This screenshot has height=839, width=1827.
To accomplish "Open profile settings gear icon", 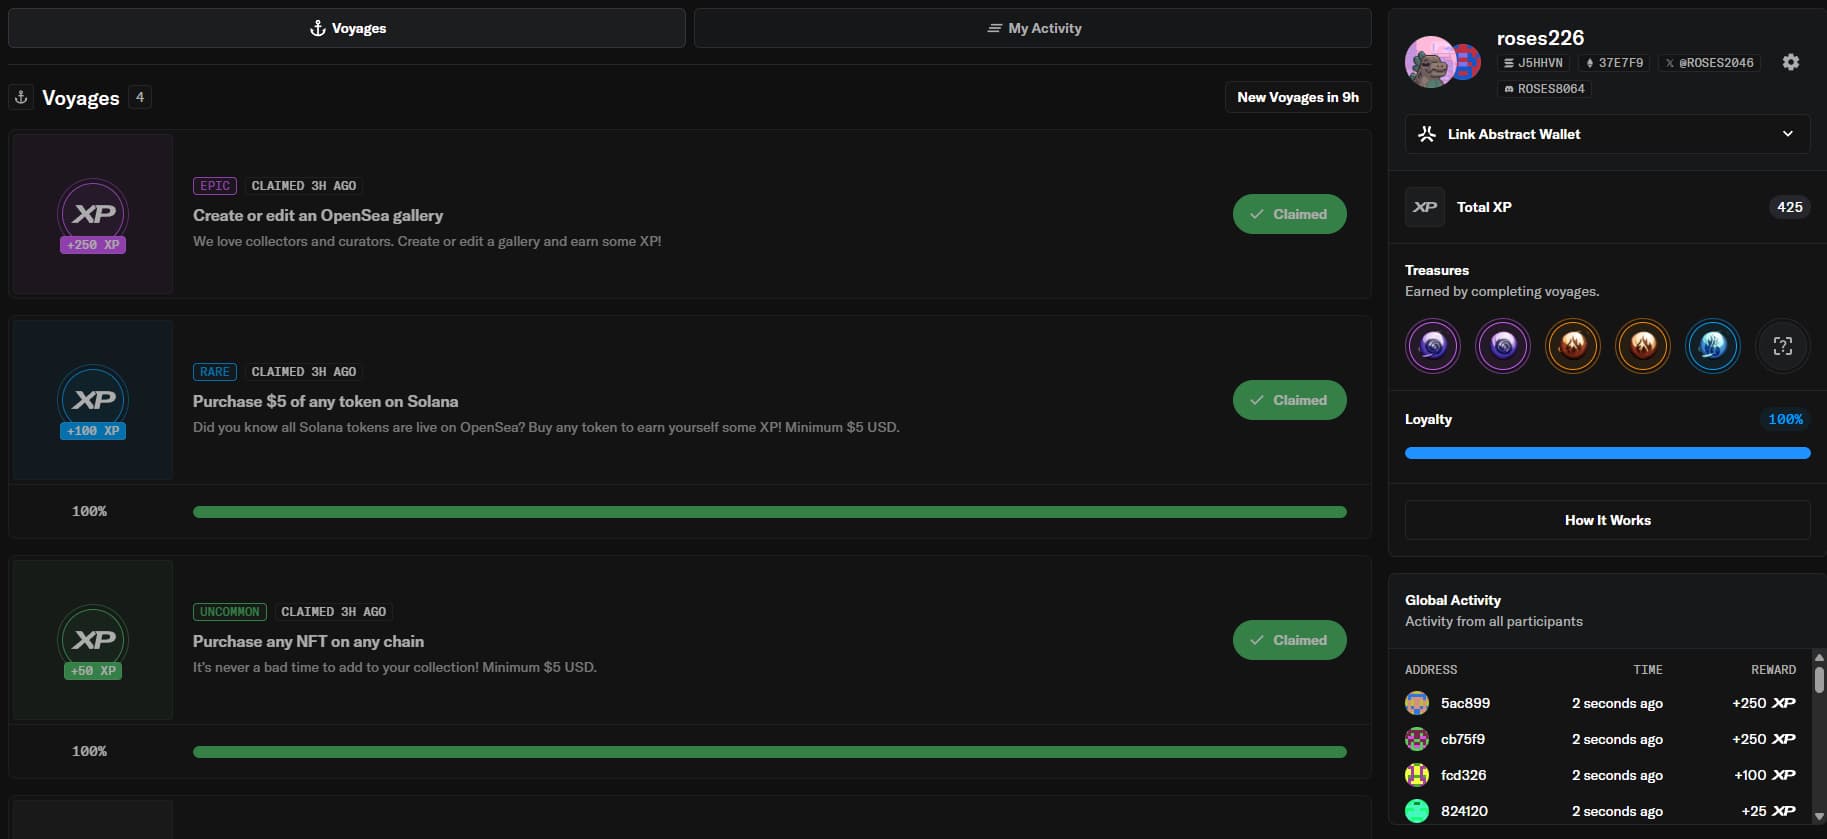I will click(1790, 62).
